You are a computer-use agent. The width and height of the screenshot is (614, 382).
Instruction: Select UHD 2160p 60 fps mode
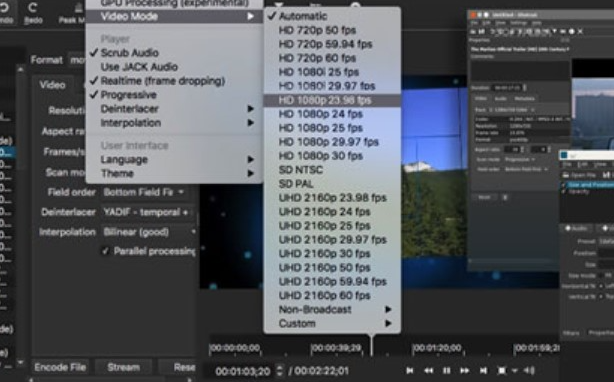pyautogui.click(x=332, y=296)
